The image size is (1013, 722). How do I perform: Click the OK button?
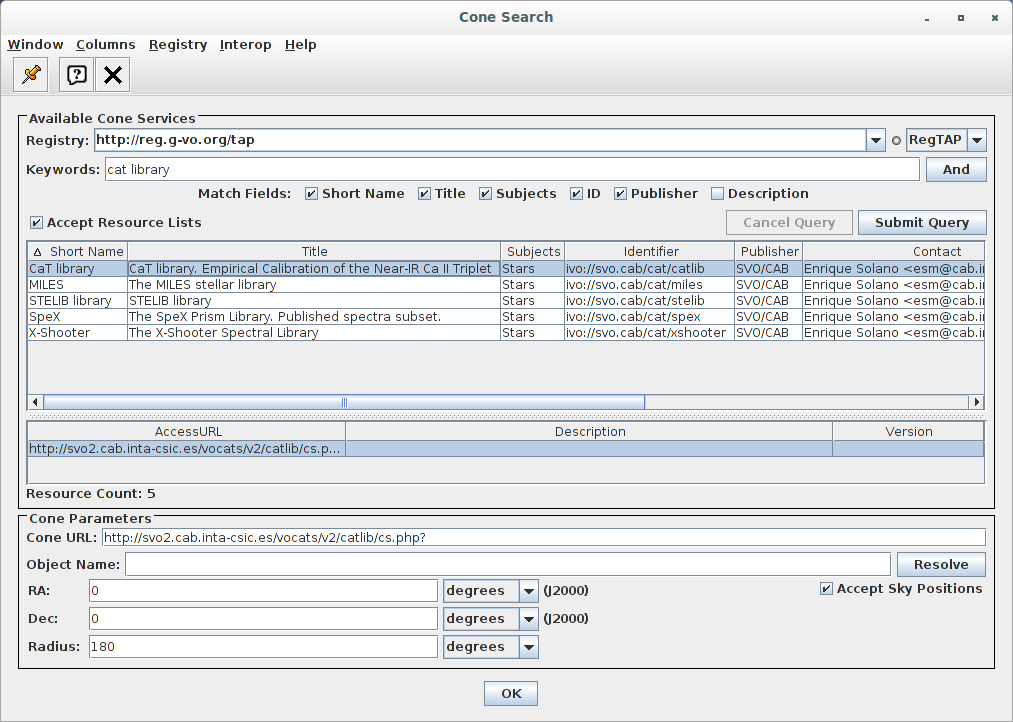point(511,694)
